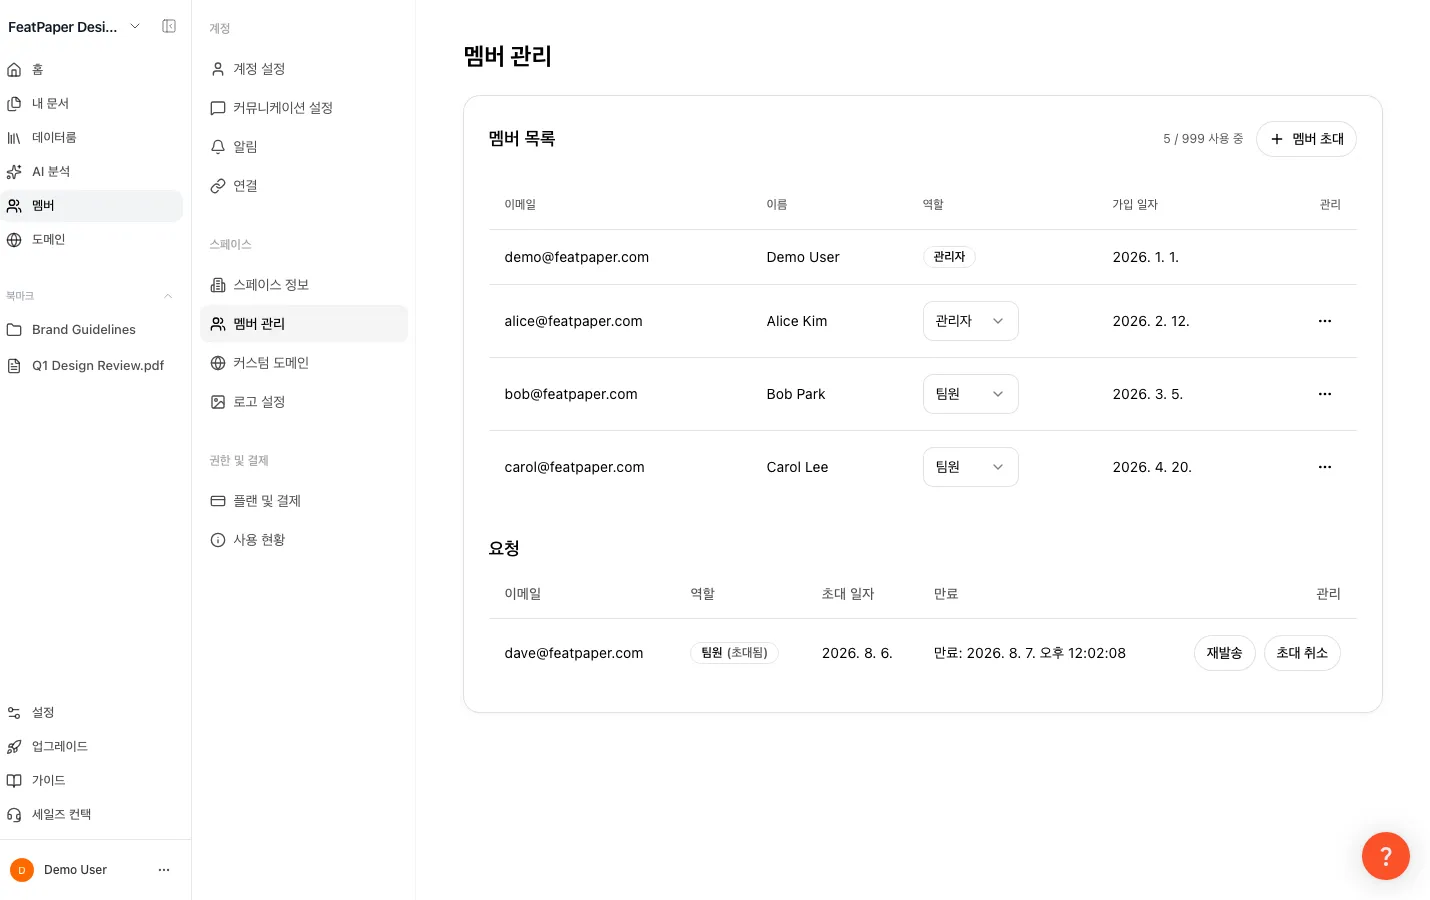Open 스페이스 정보
This screenshot has width=1430, height=900.
click(304, 285)
